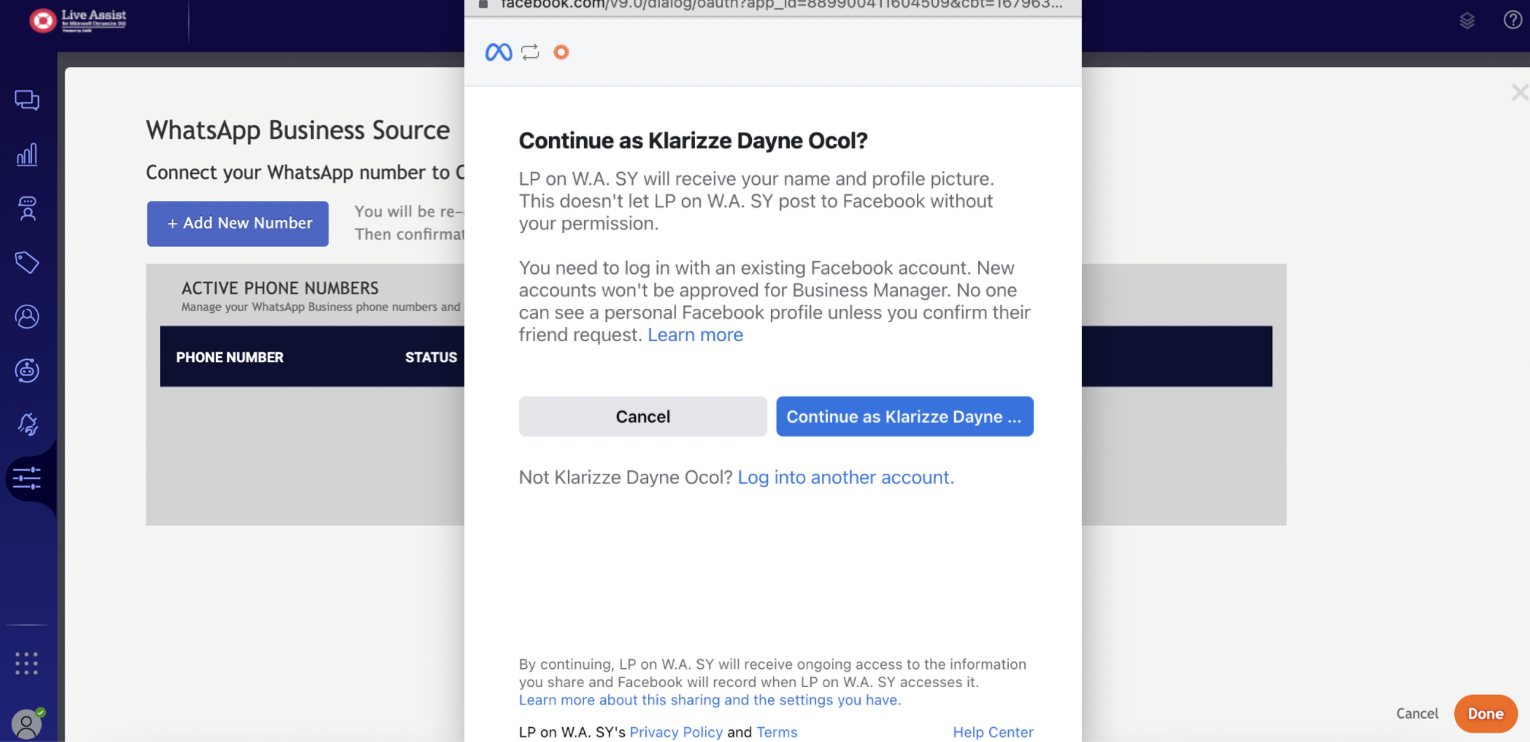
Task: Open the Privacy Policy link
Action: tap(676, 732)
